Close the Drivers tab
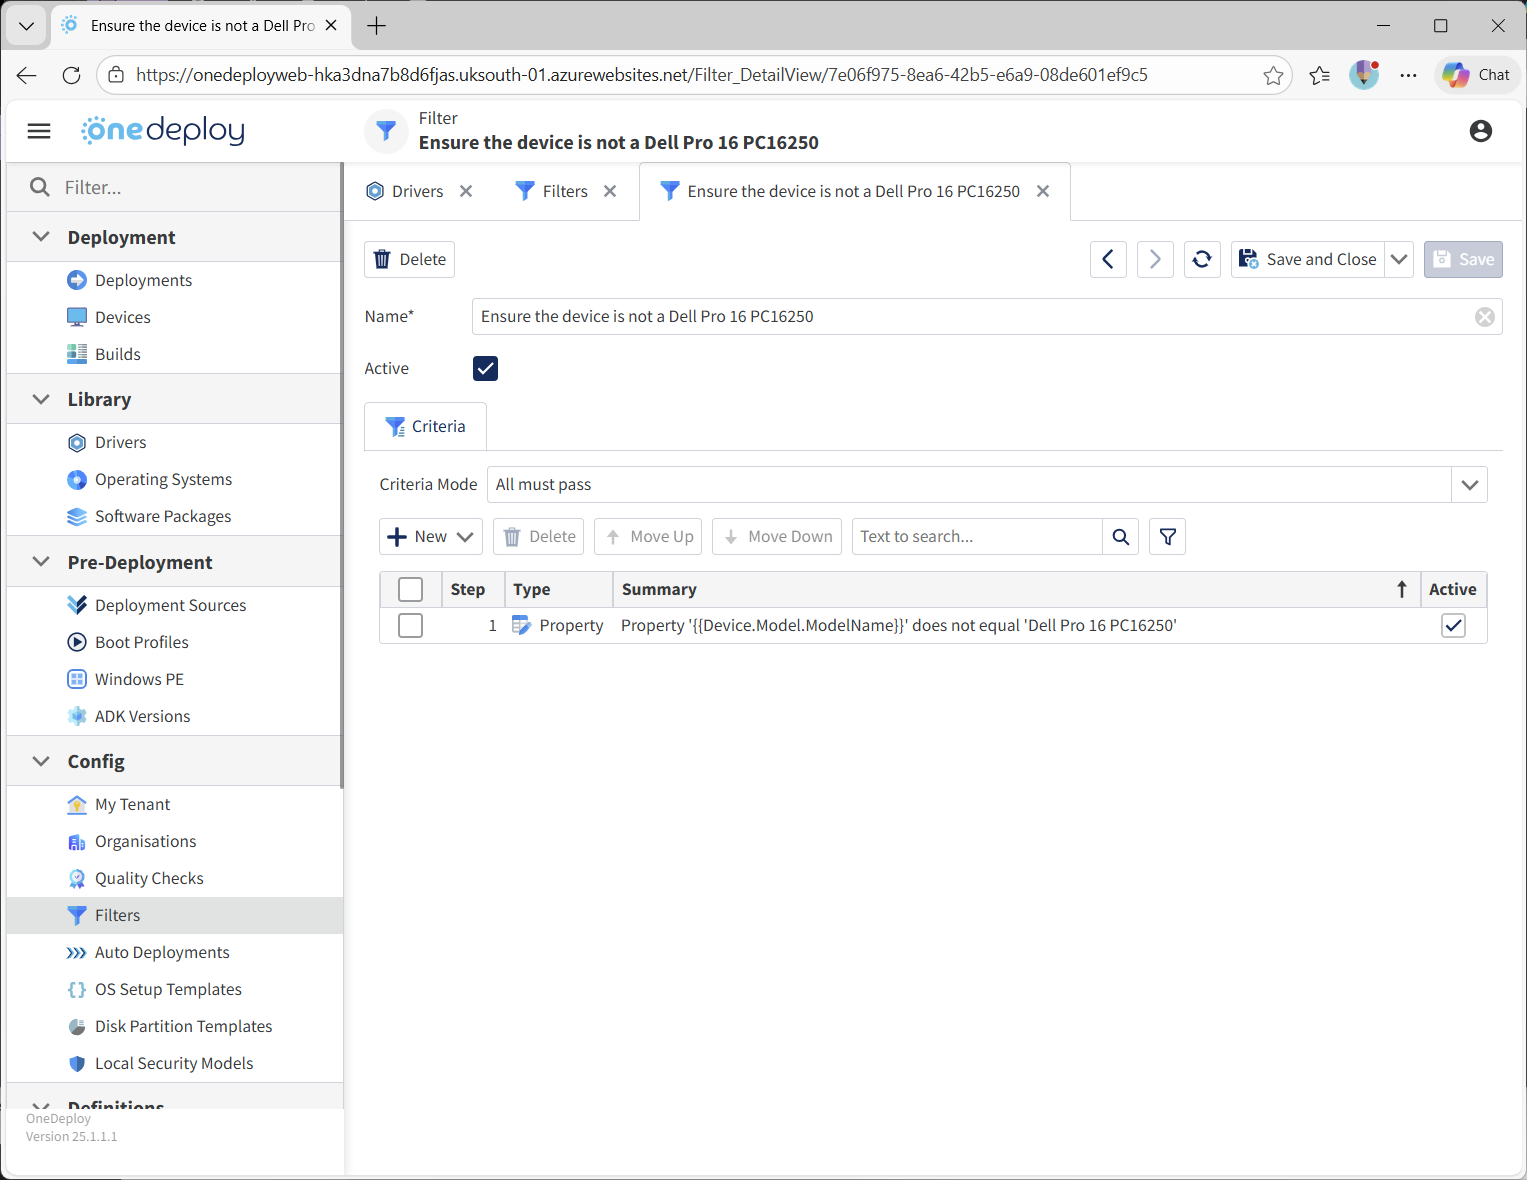The image size is (1527, 1180). tap(466, 191)
